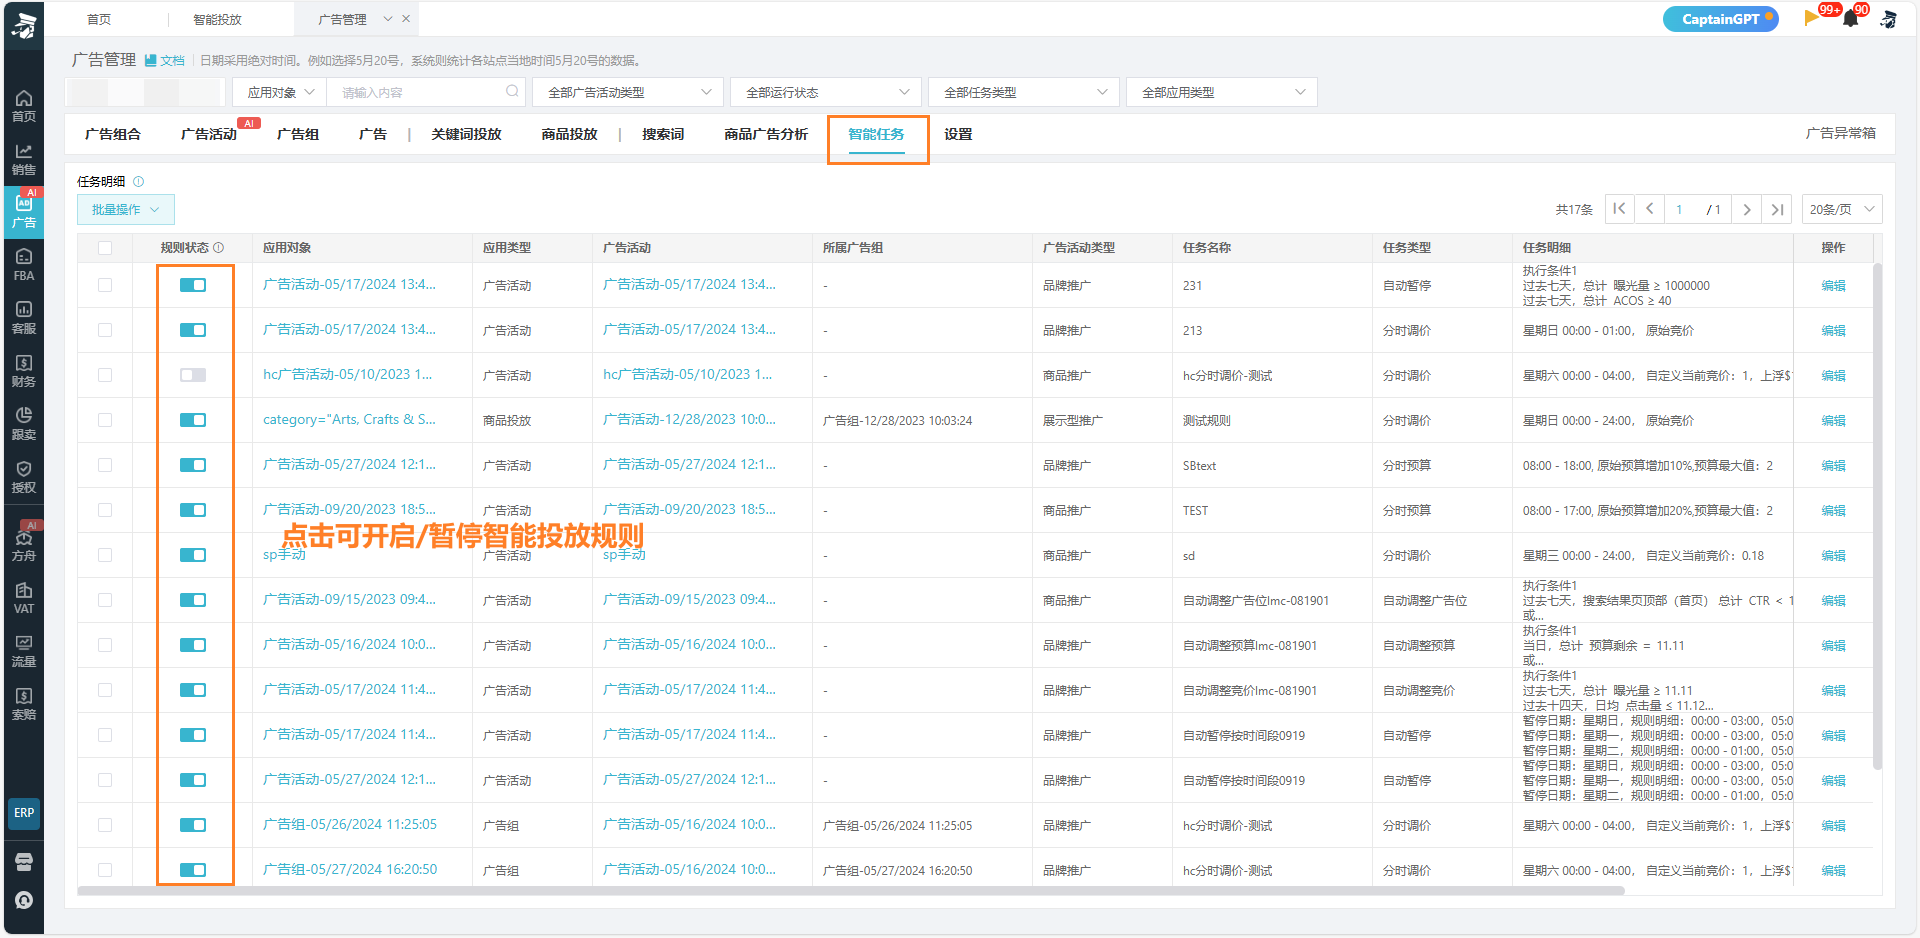1920x938 pixels.
Task: Switch to the 关键词投放 tab
Action: [x=466, y=134]
